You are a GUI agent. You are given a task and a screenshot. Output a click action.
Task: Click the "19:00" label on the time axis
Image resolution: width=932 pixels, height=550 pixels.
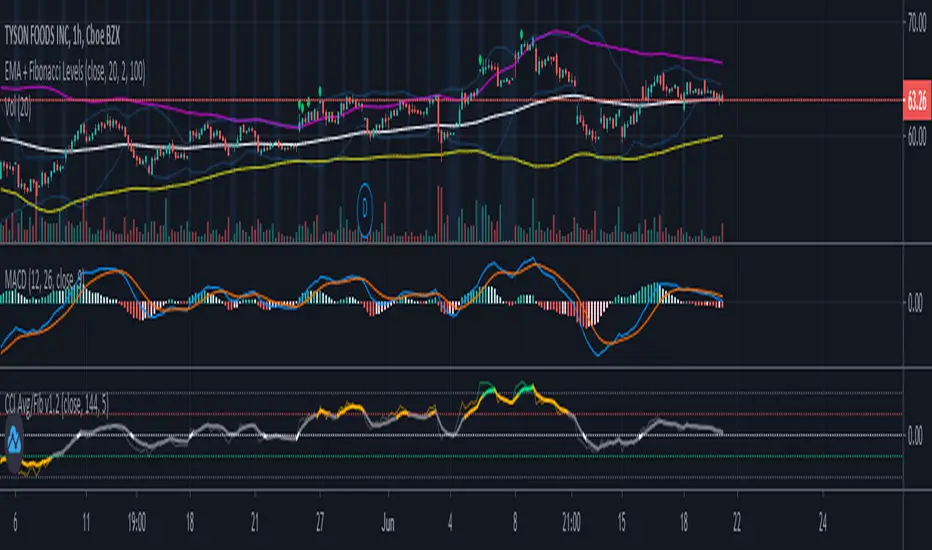138,521
